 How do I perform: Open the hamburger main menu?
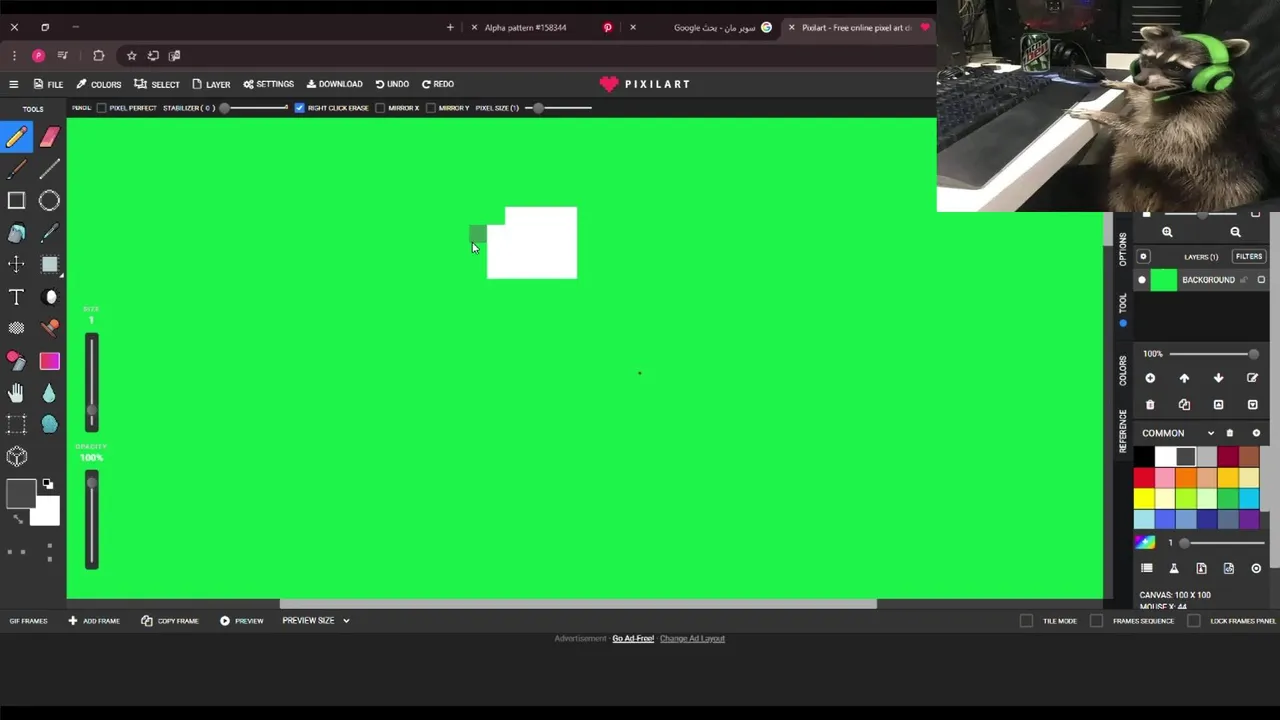[x=13, y=84]
